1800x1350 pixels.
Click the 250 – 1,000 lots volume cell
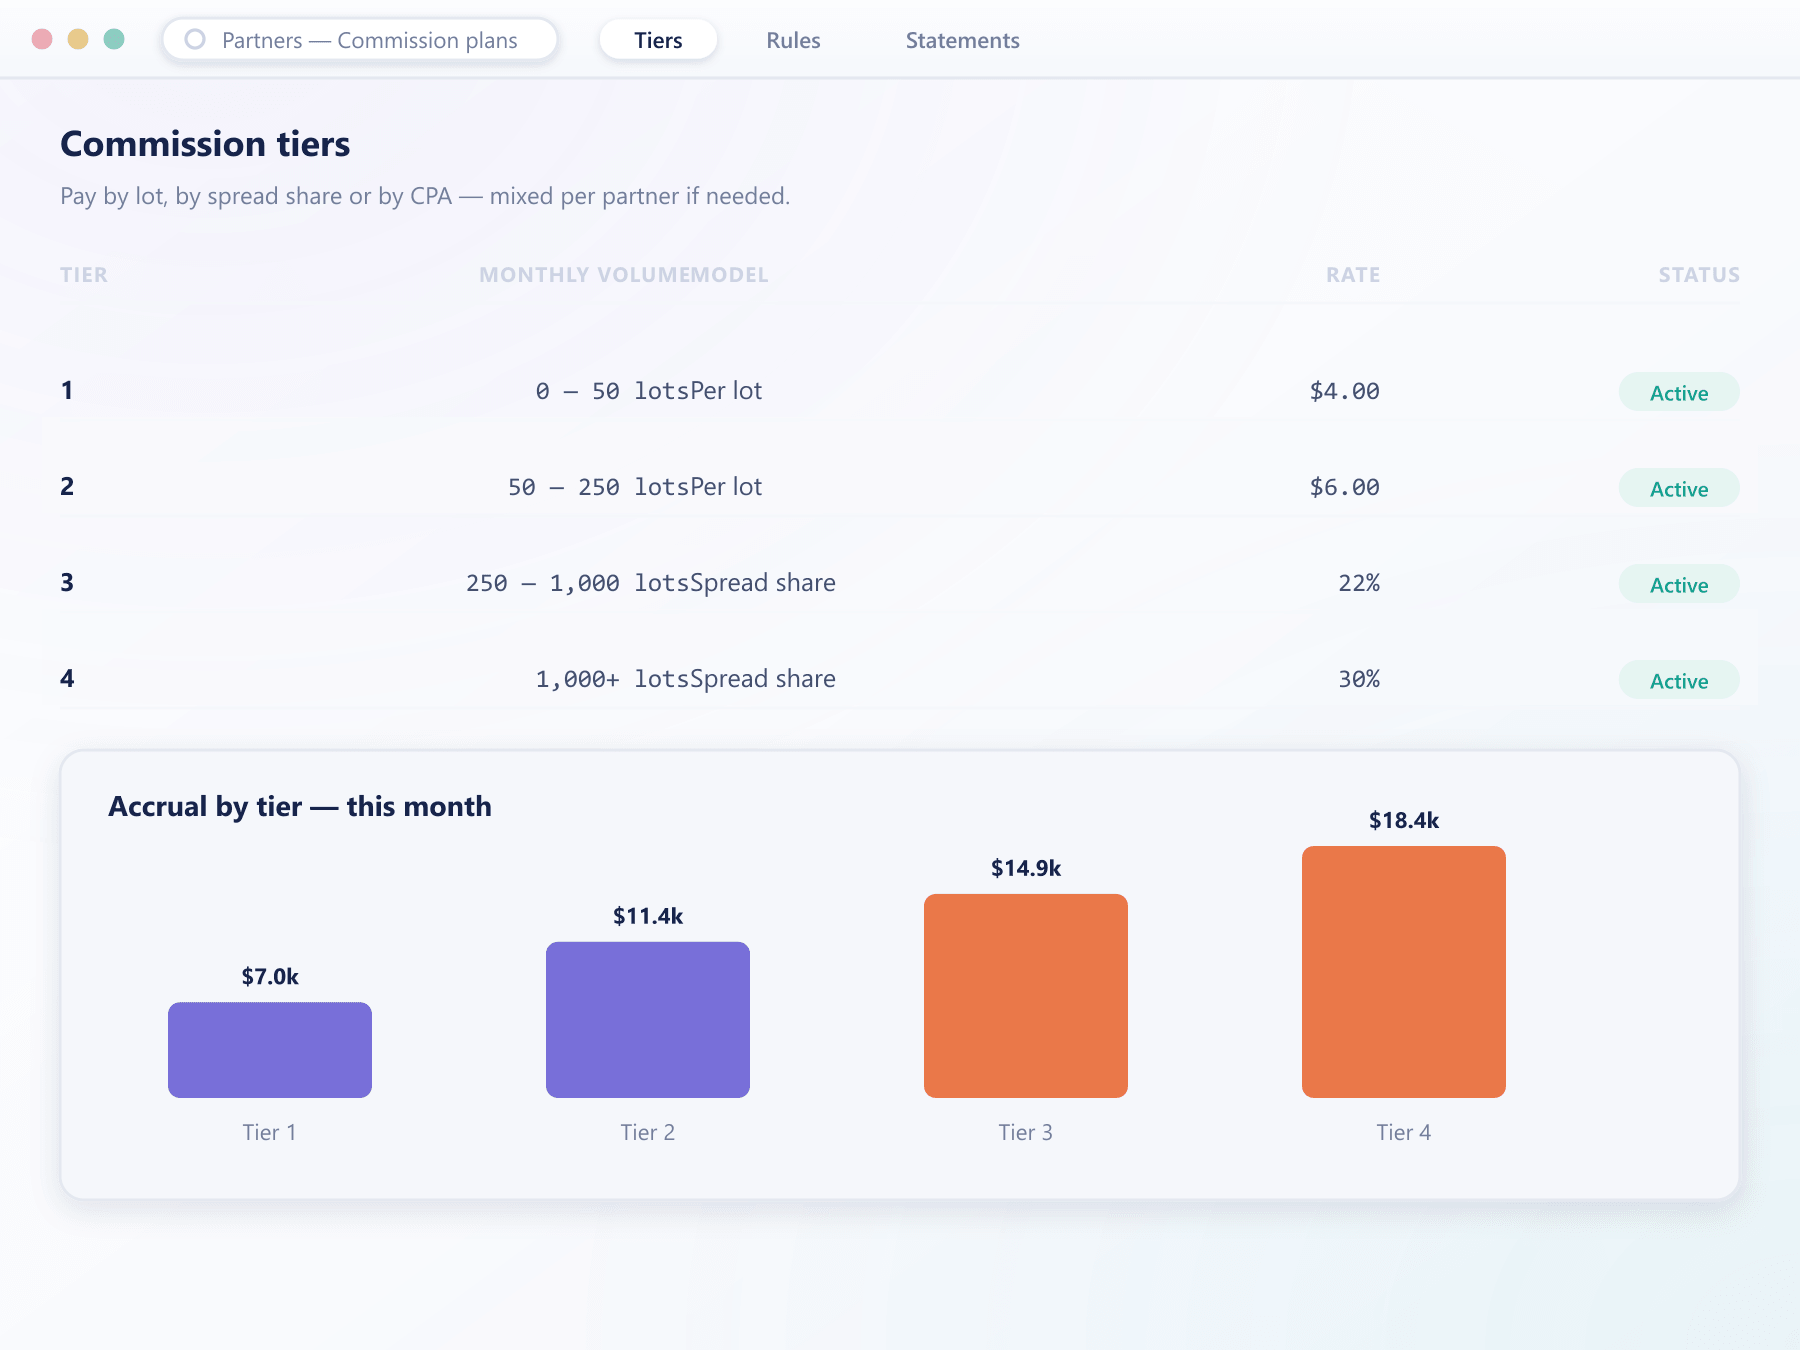[577, 583]
